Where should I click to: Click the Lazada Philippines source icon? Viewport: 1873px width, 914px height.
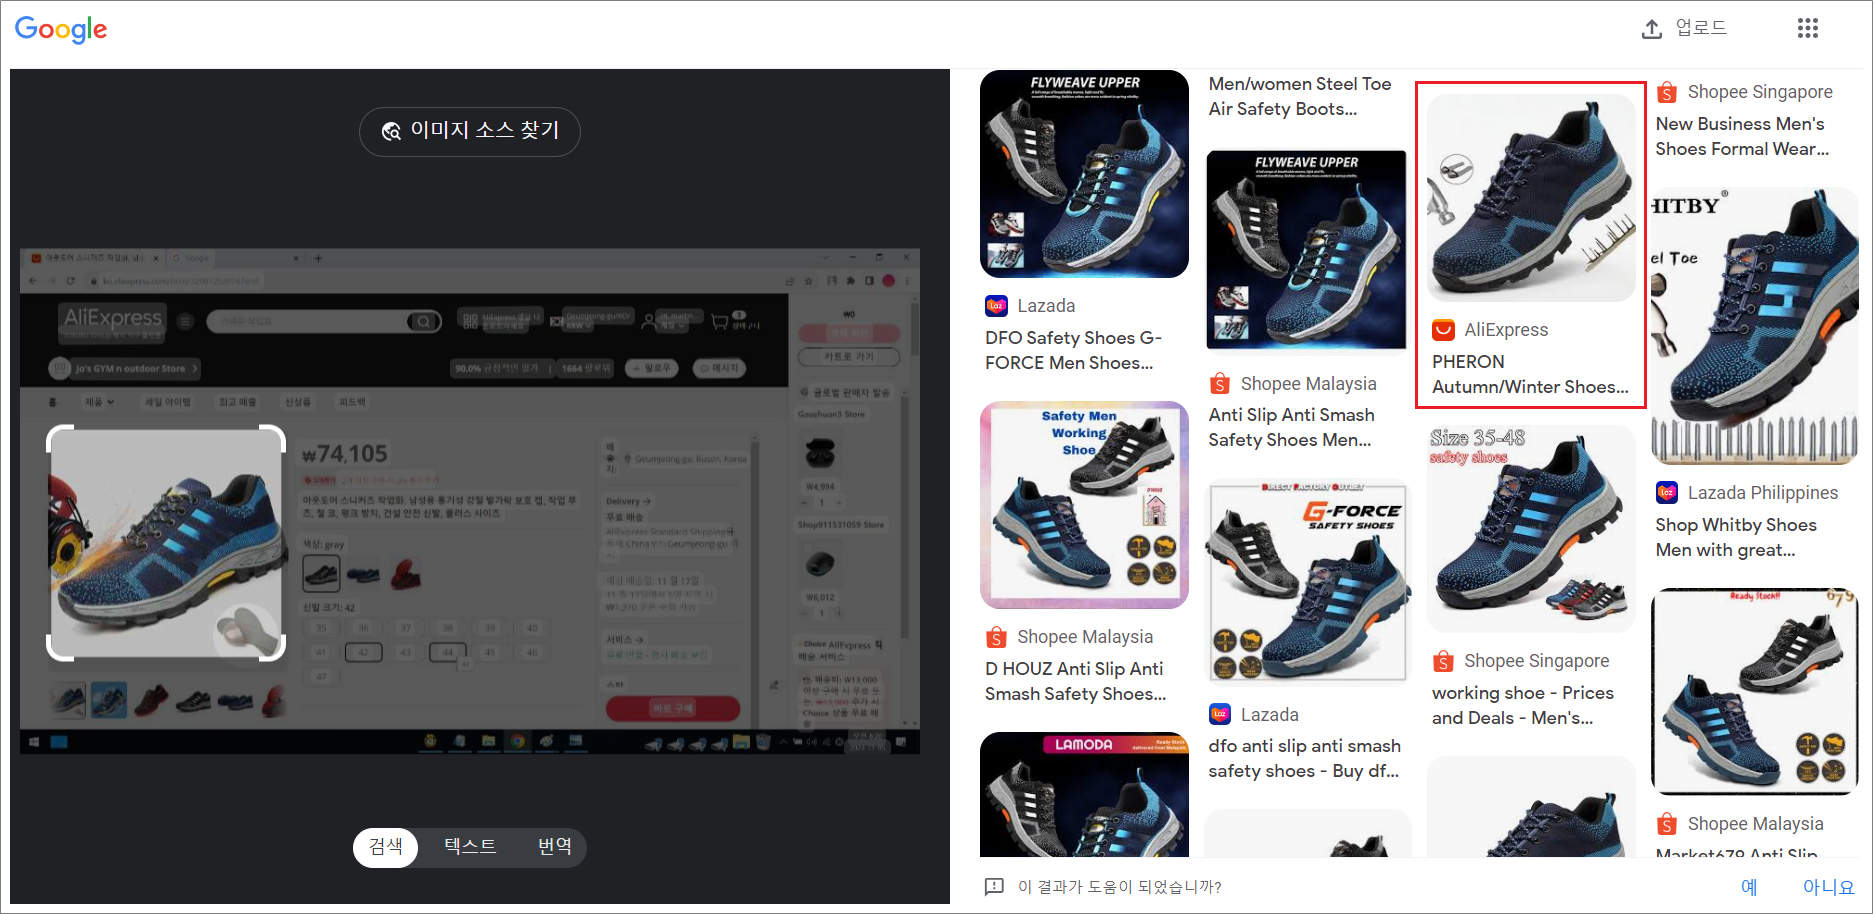[x=1667, y=493]
